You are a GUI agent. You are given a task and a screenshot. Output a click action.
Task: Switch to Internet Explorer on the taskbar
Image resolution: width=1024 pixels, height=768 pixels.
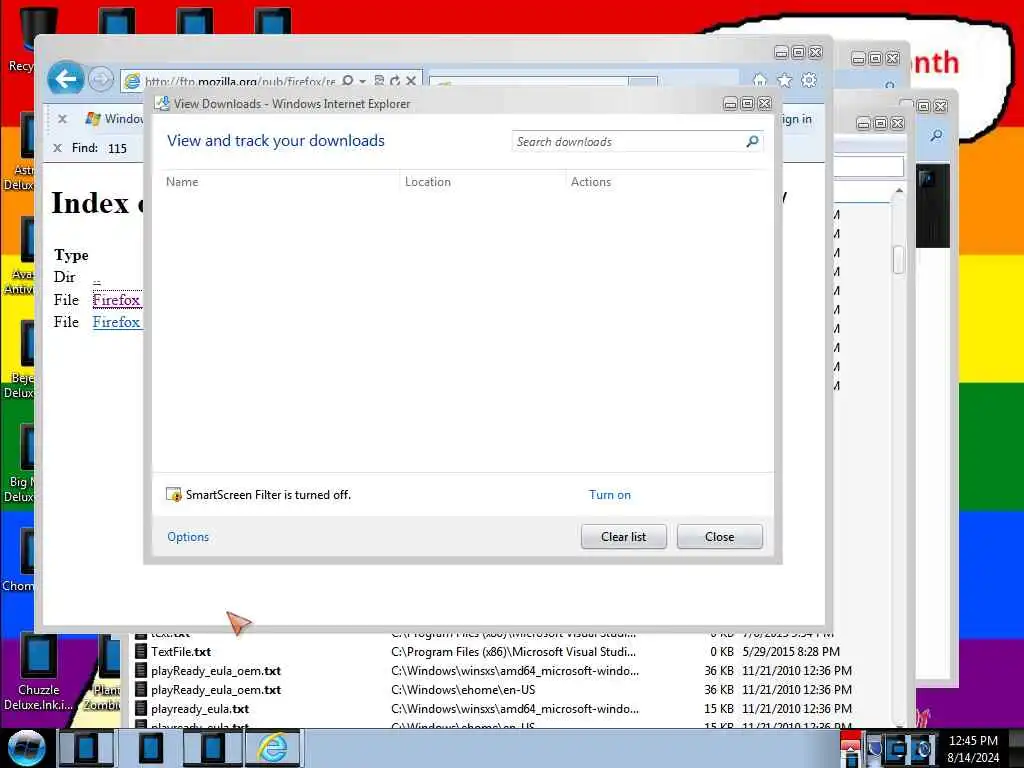click(272, 748)
